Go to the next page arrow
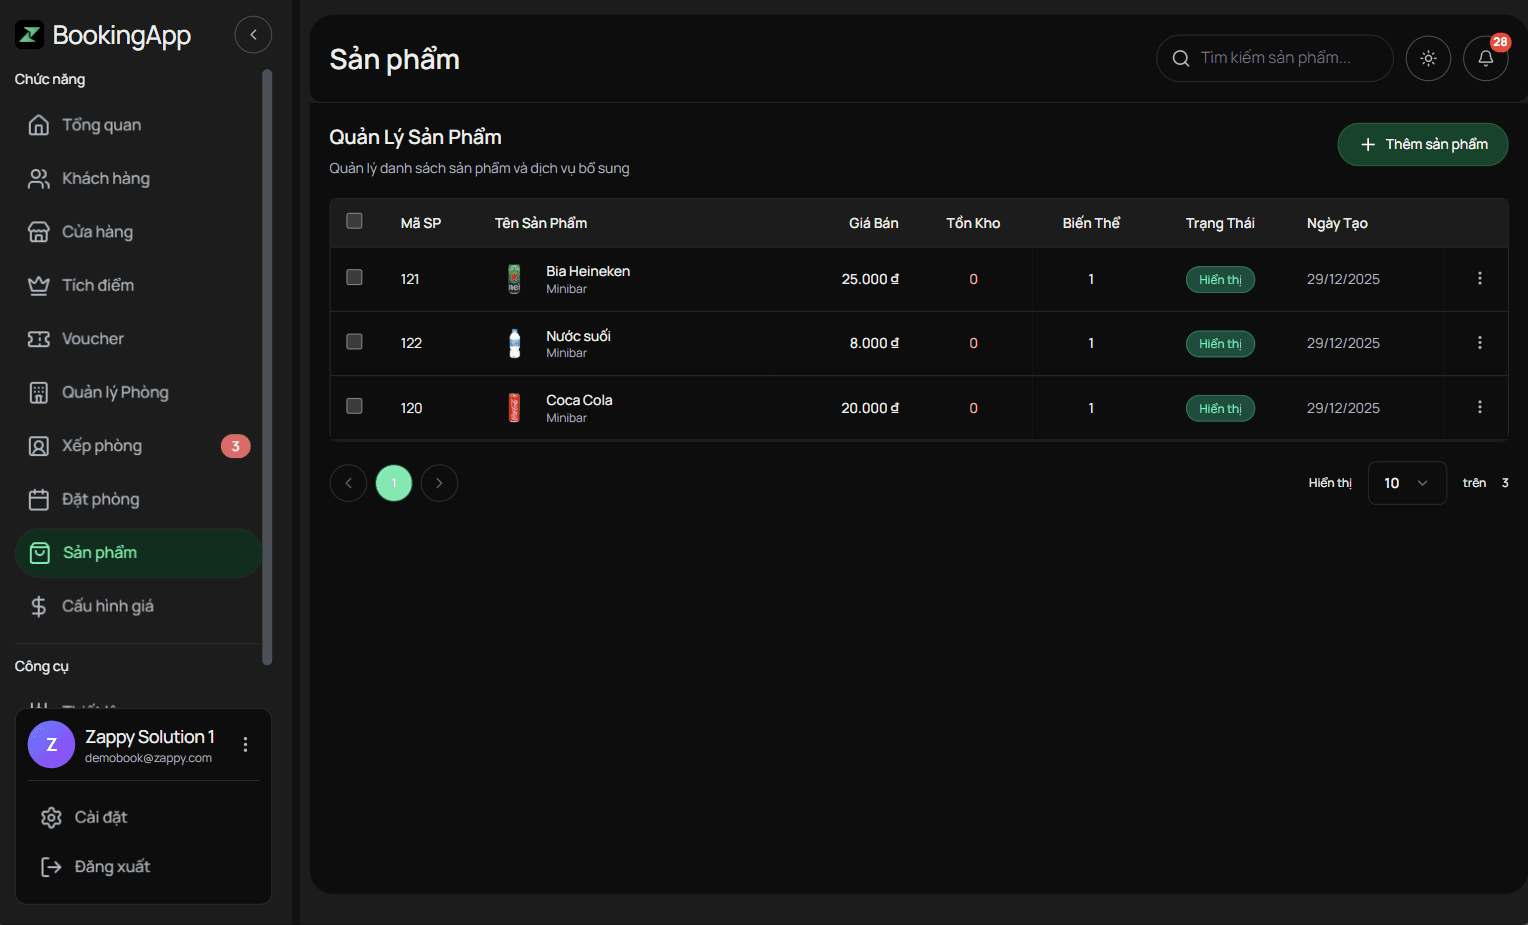Image resolution: width=1528 pixels, height=925 pixels. point(439,483)
